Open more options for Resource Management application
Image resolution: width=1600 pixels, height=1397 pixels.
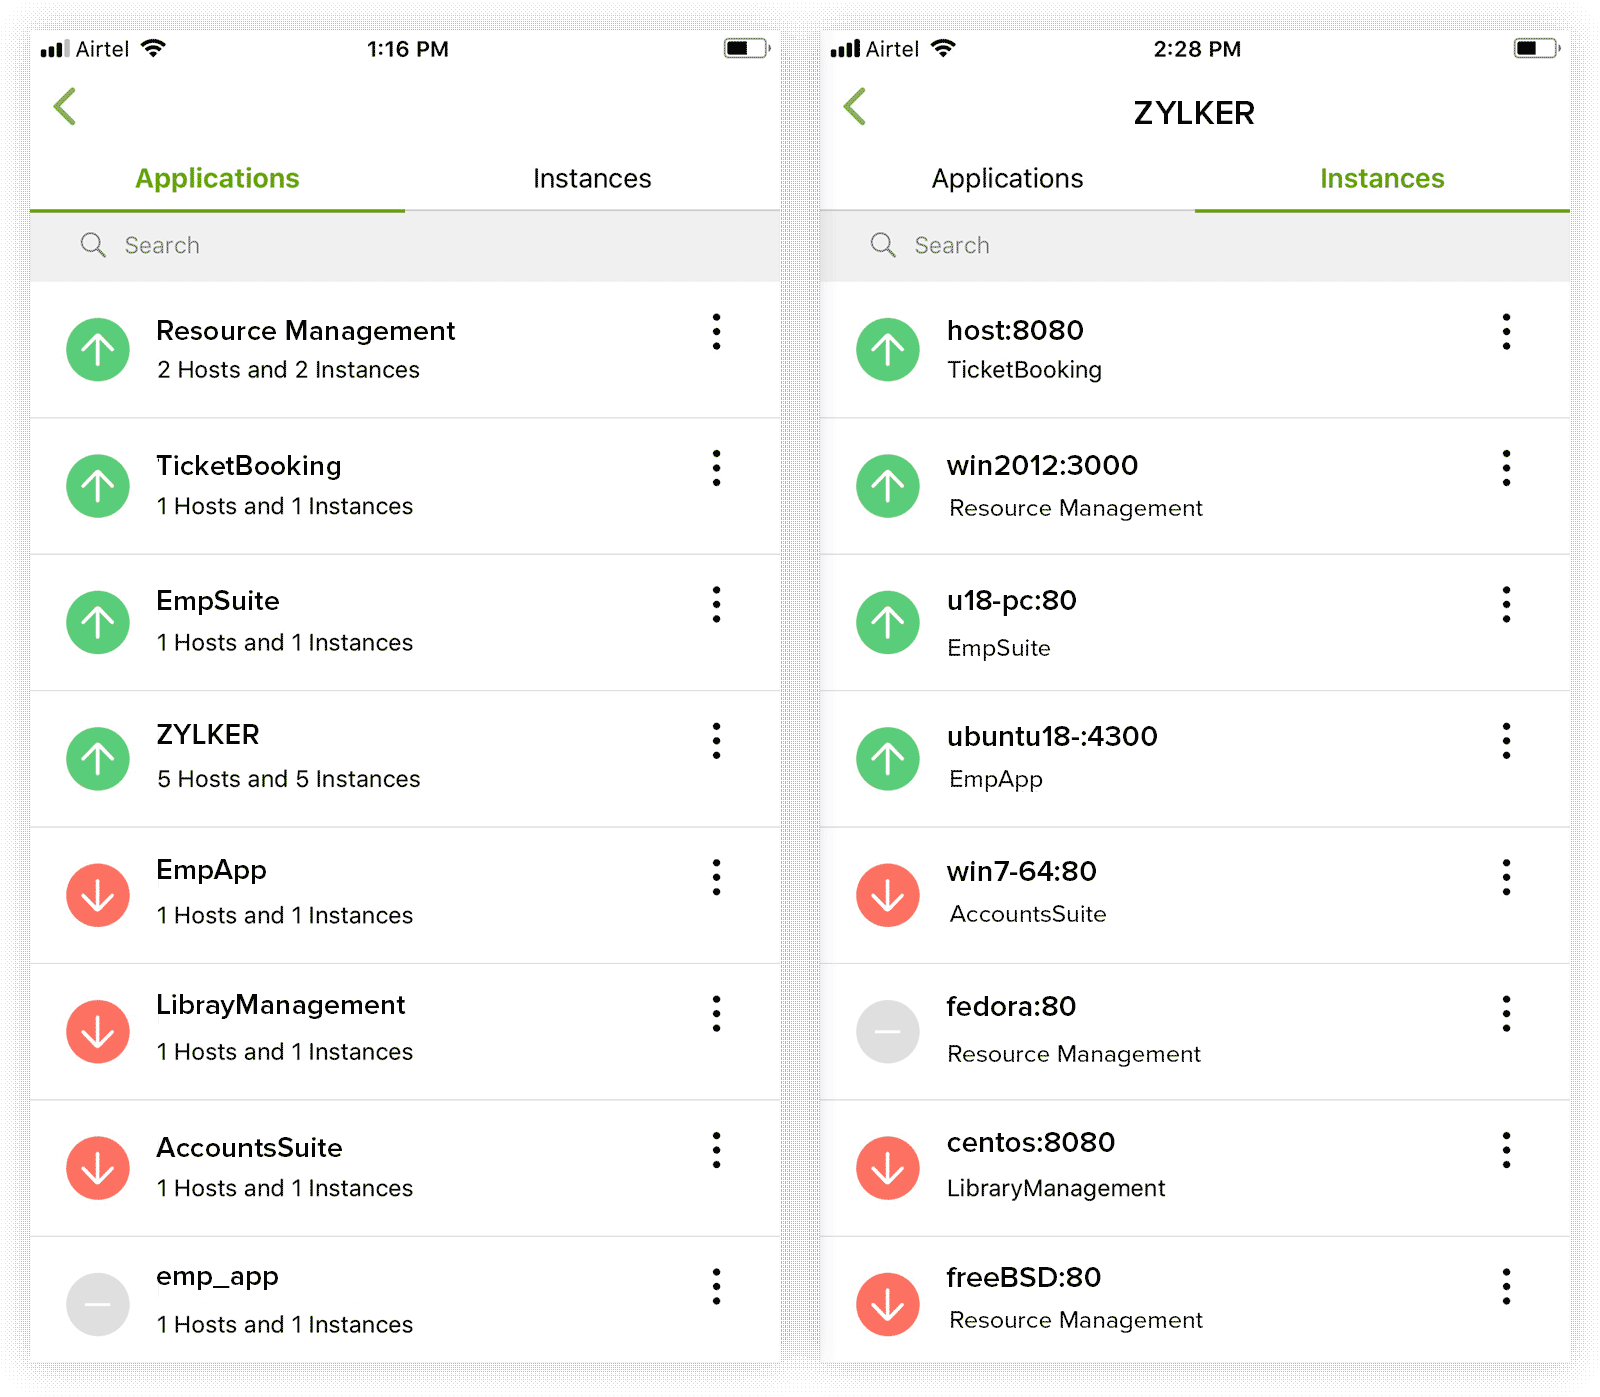click(x=716, y=331)
